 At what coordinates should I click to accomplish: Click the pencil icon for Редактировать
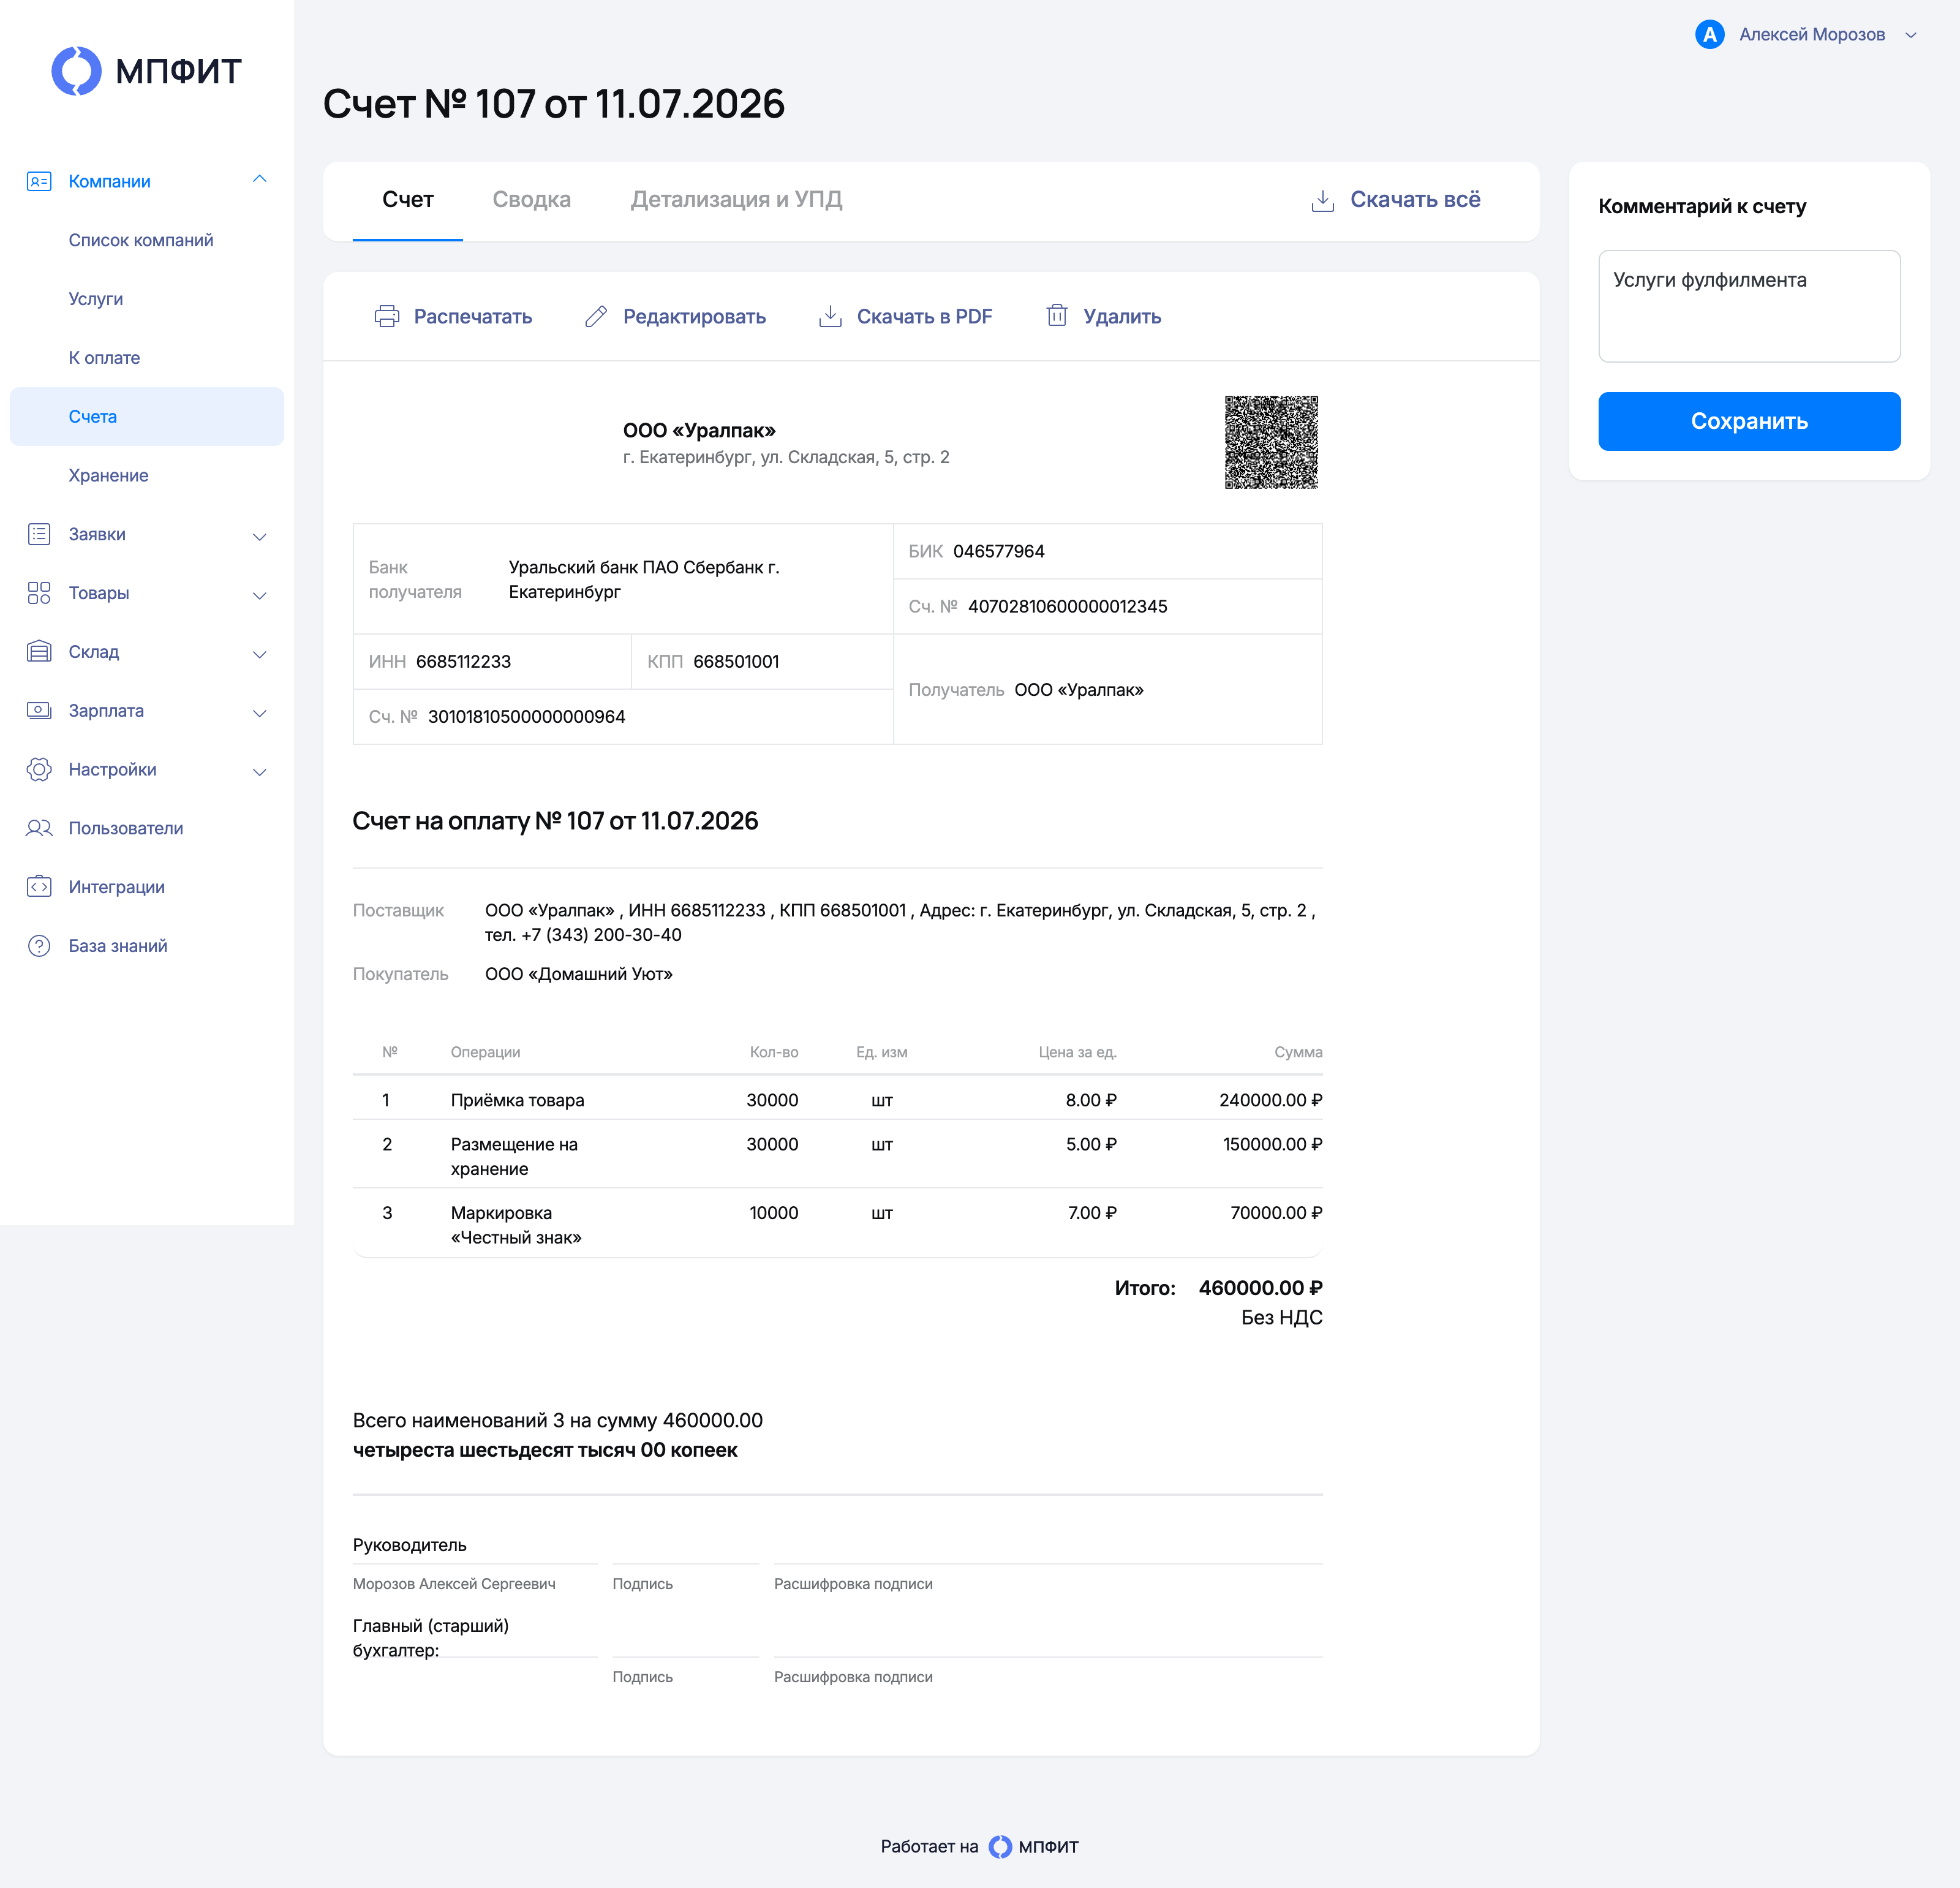tap(596, 317)
